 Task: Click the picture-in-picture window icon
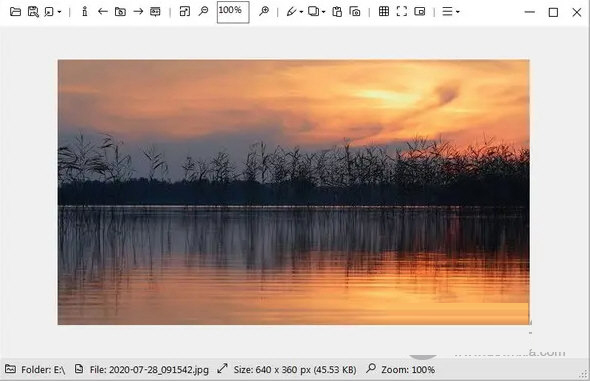coord(420,12)
